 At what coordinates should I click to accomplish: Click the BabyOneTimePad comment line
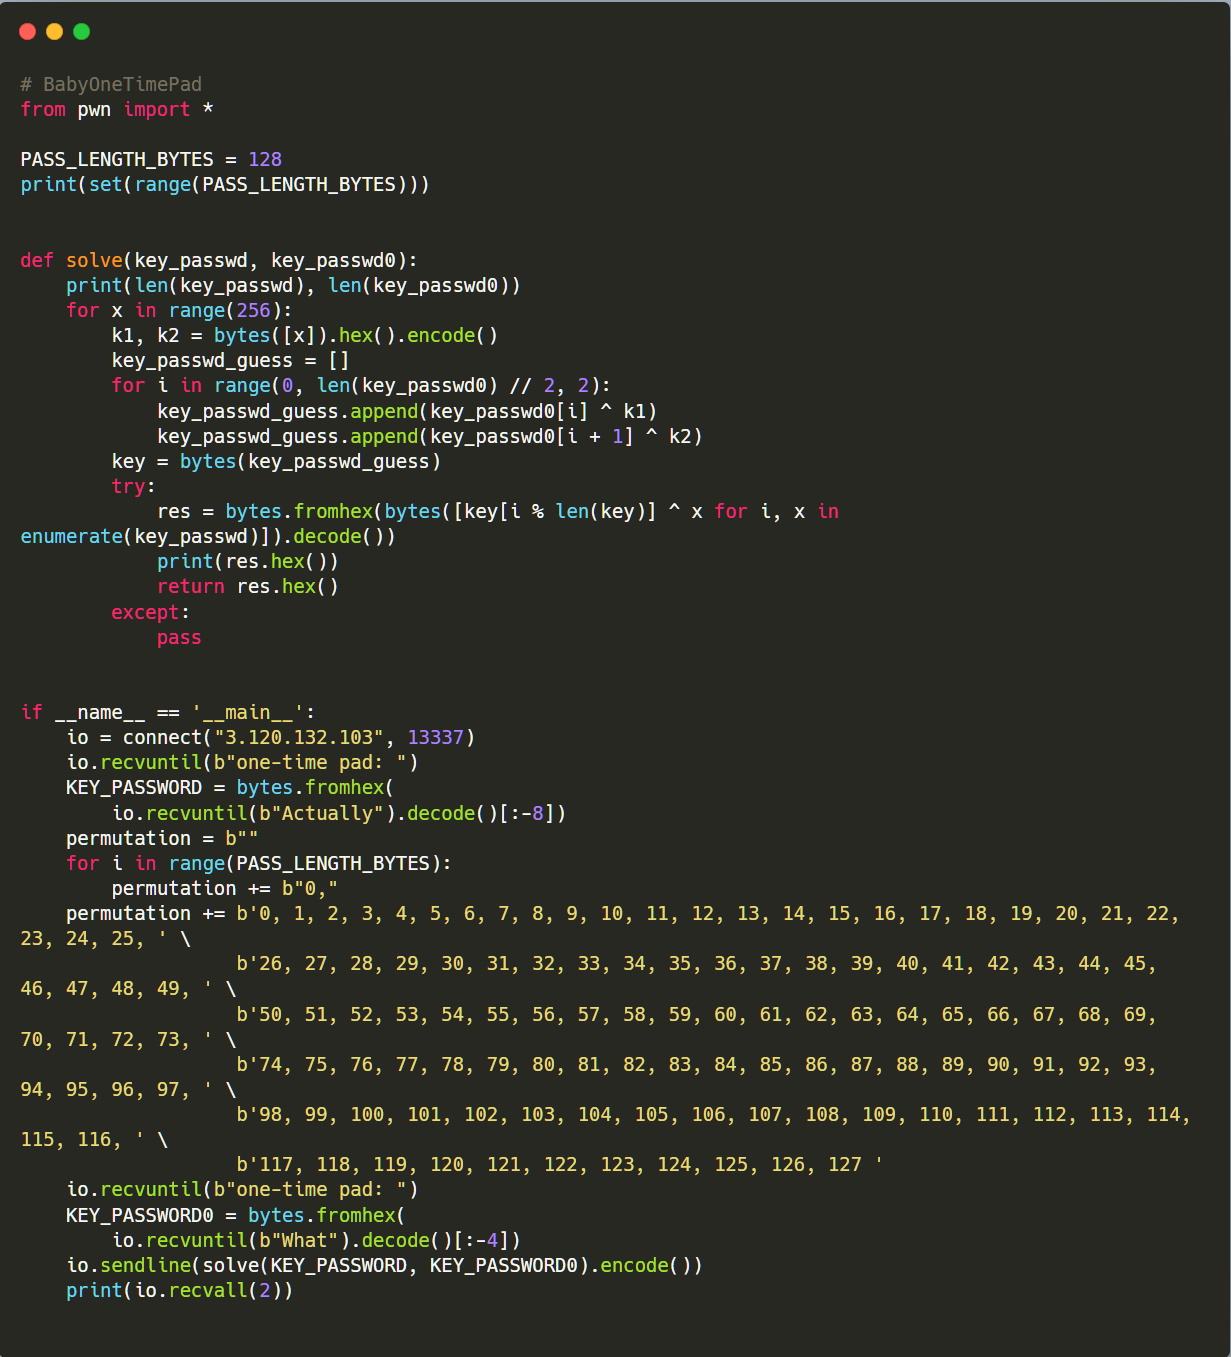(x=110, y=84)
